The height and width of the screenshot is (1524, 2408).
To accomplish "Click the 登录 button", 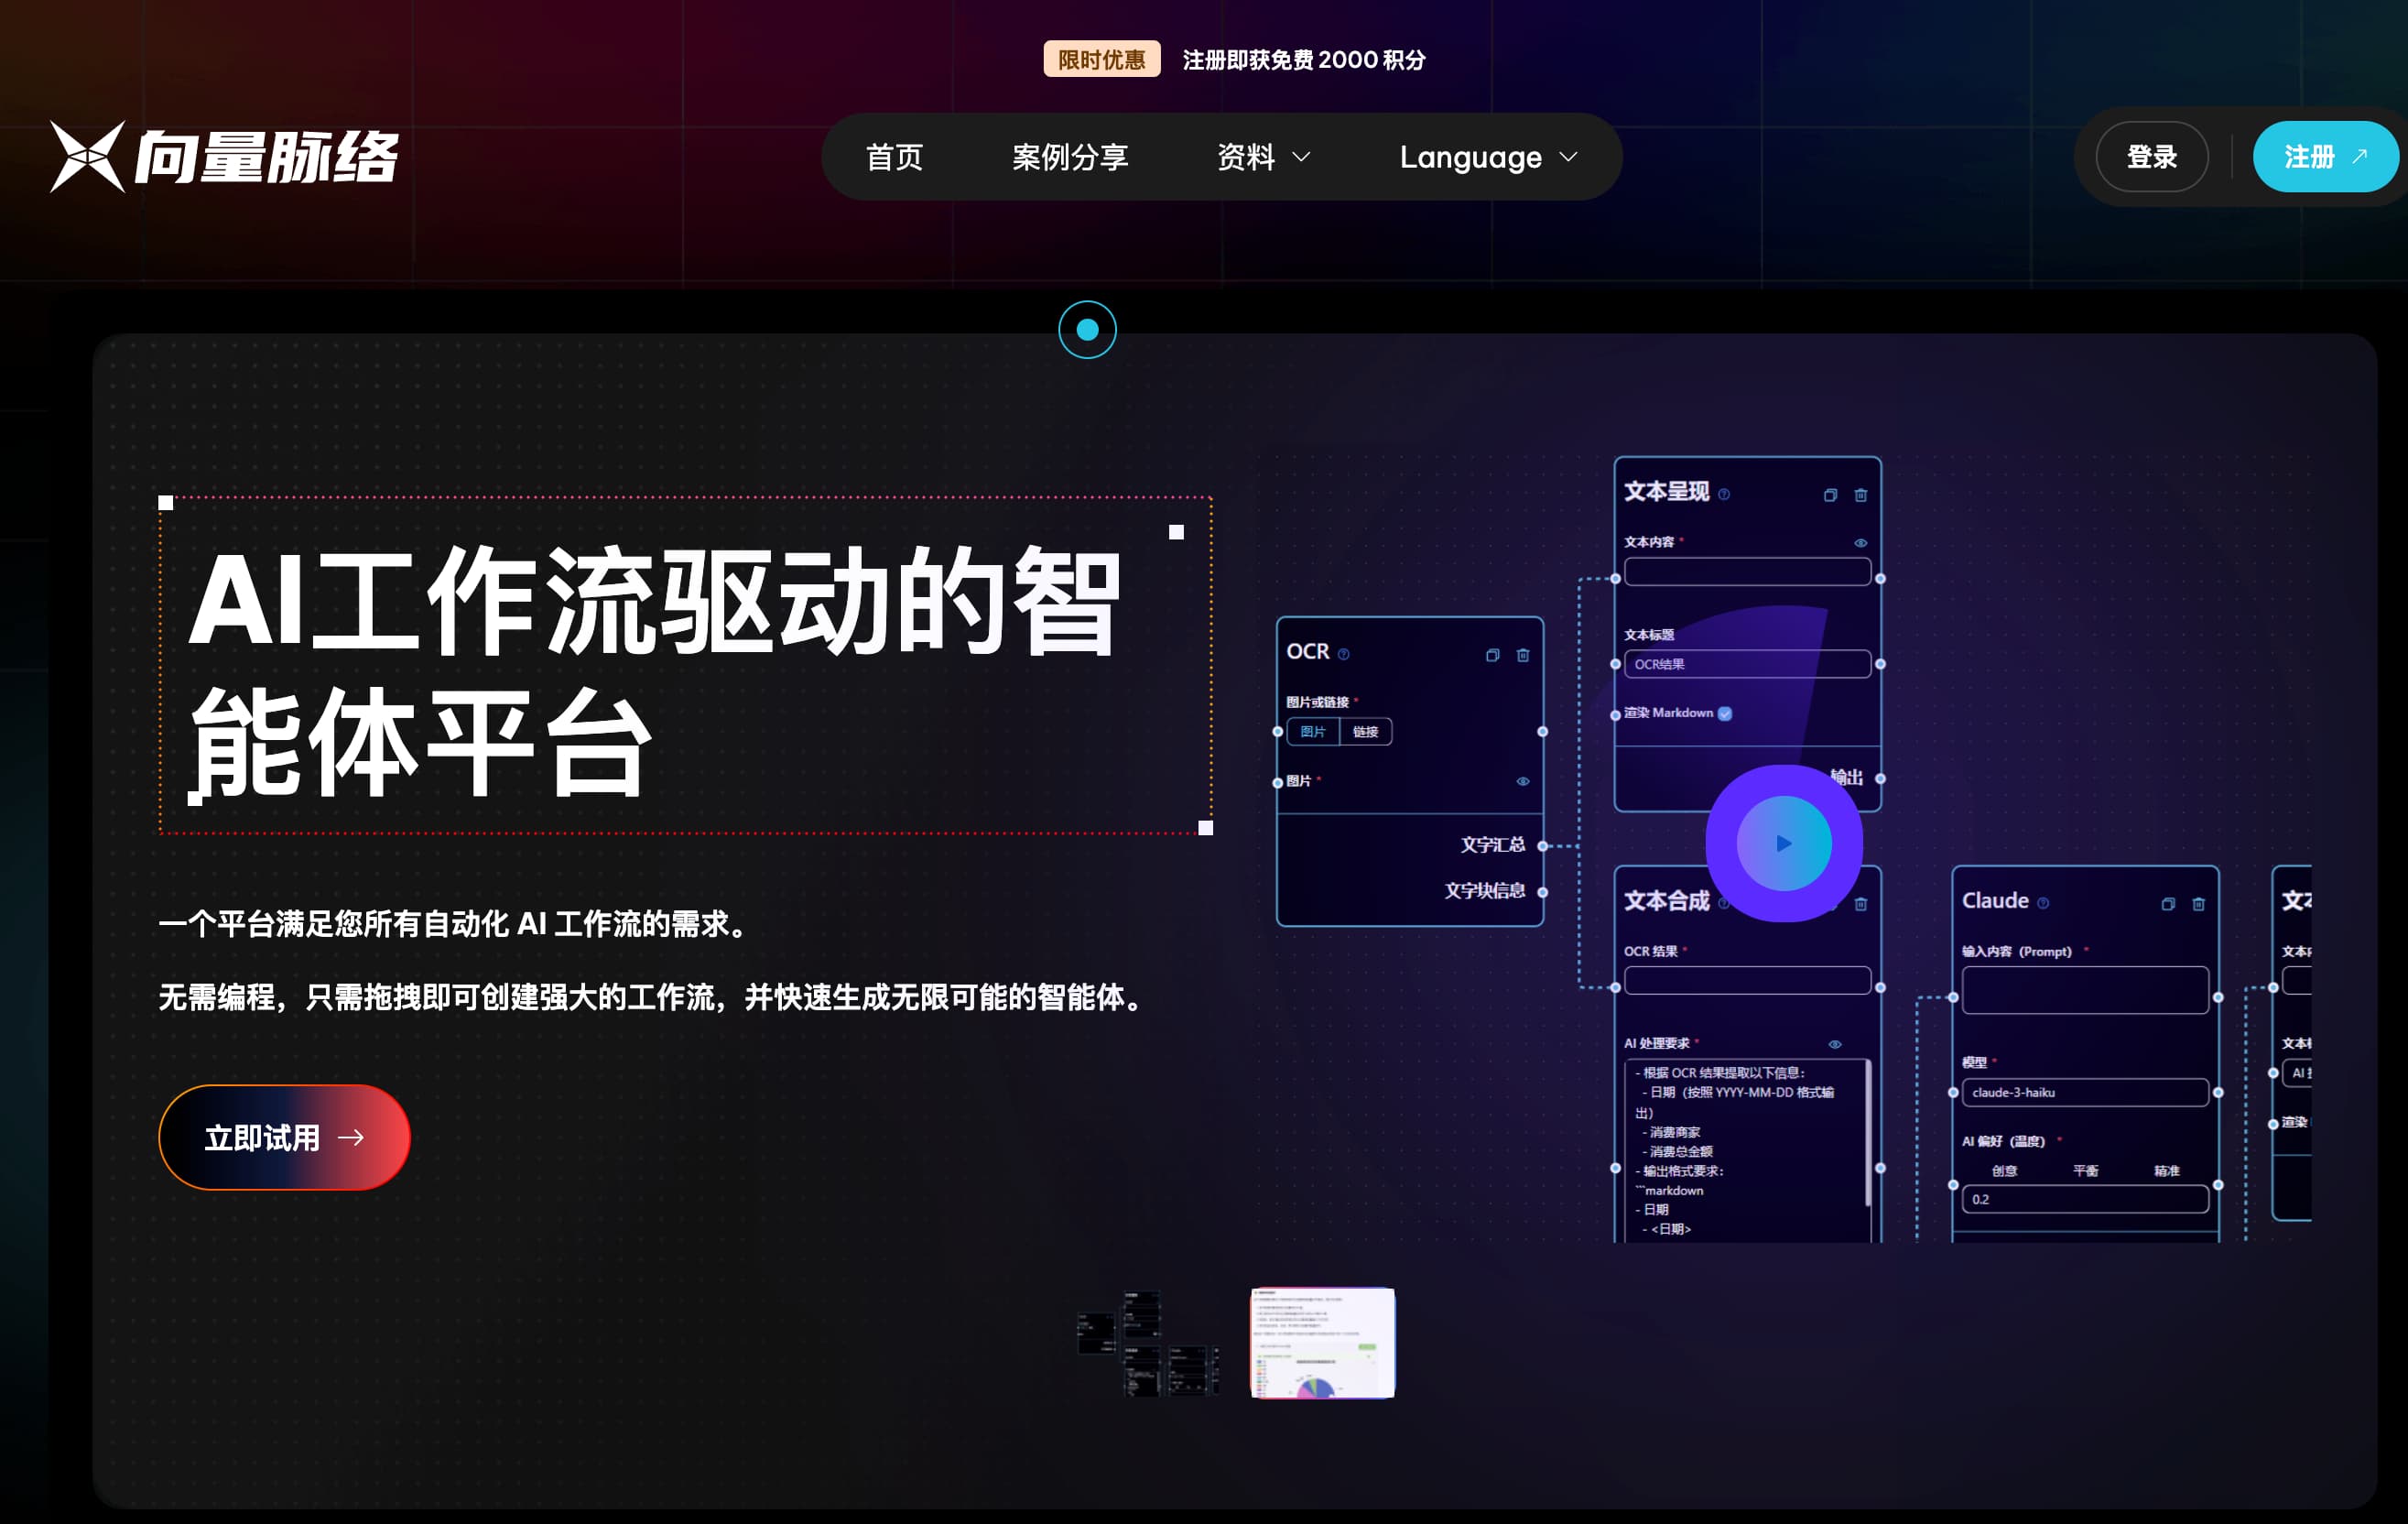I will (2152, 157).
